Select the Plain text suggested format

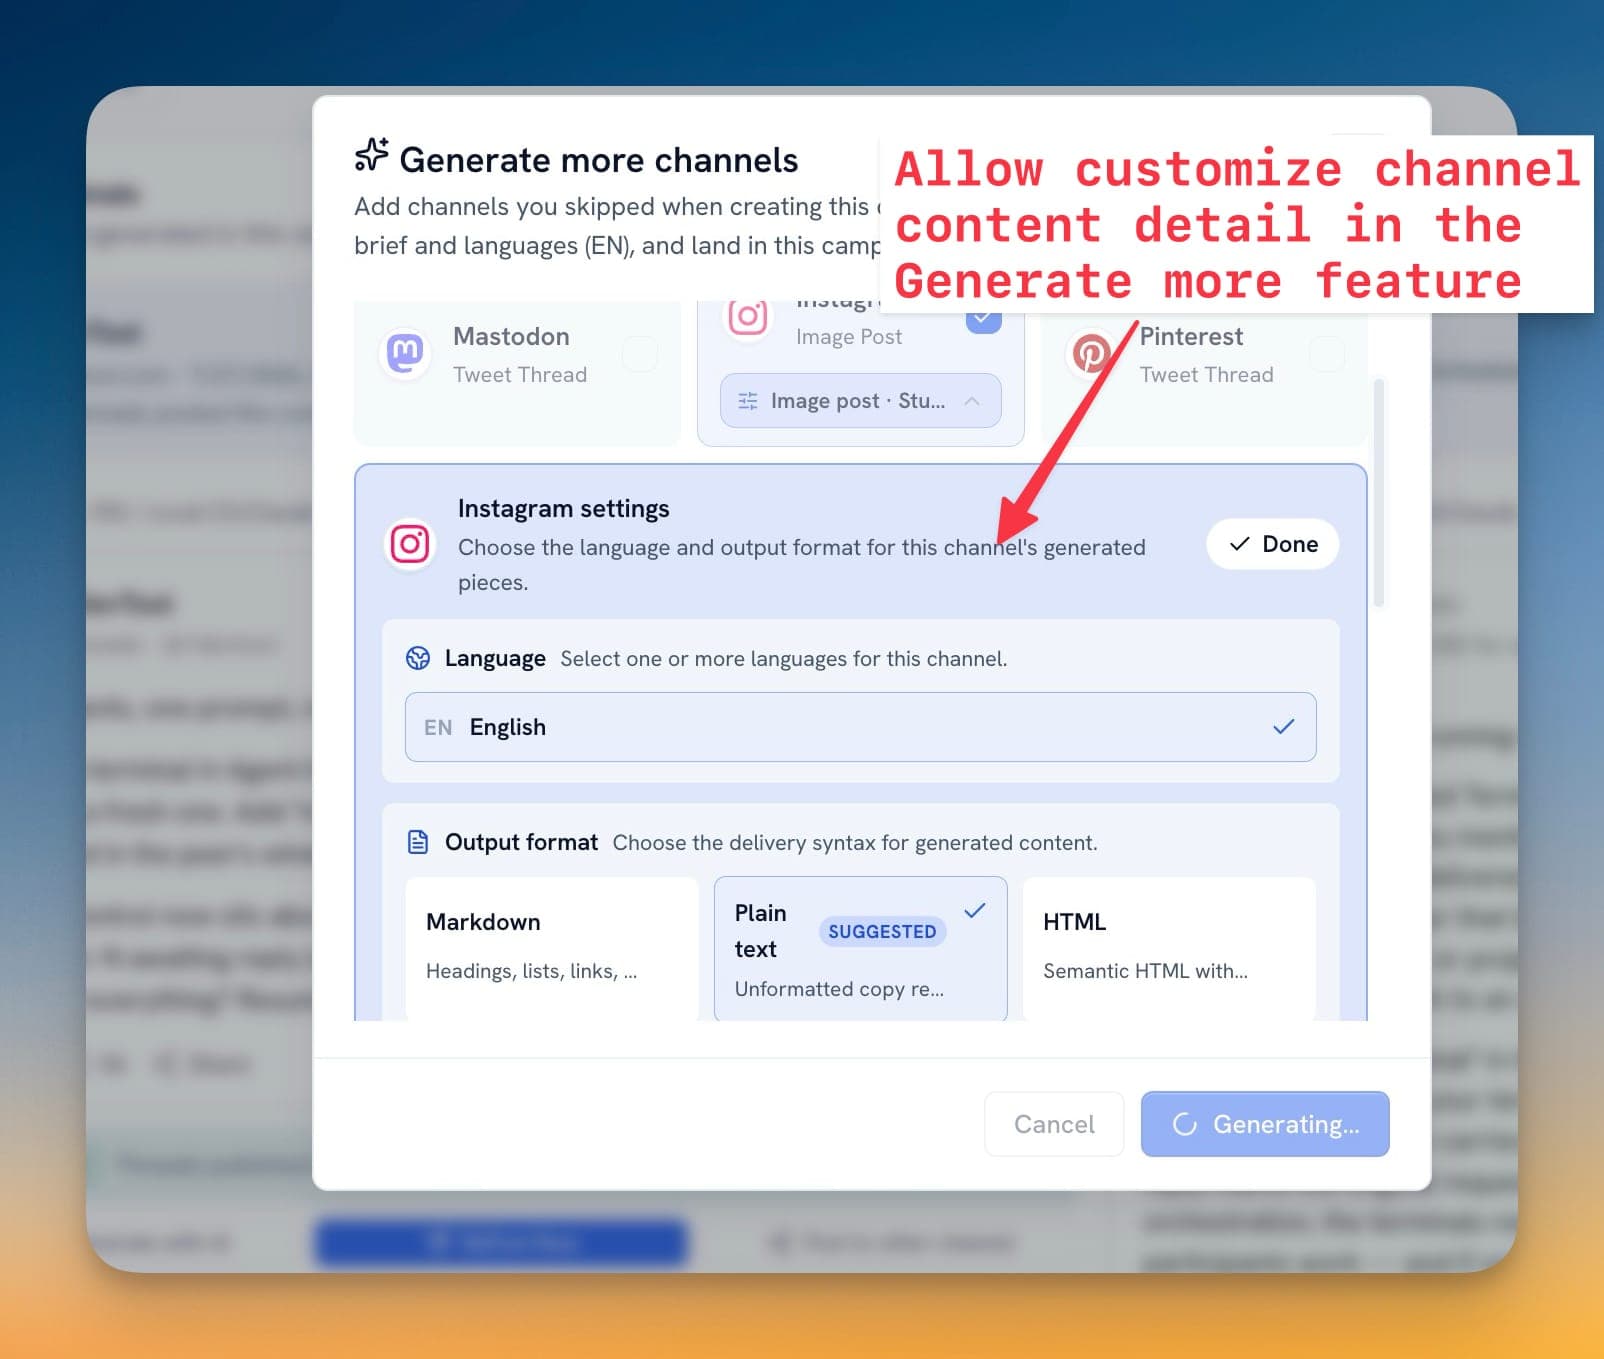[x=861, y=948]
